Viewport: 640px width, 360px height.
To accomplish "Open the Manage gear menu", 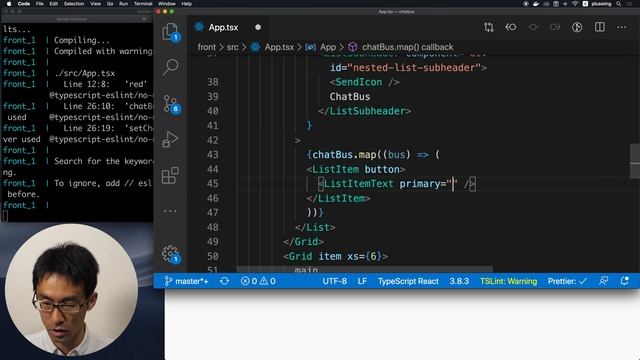I will (x=170, y=254).
